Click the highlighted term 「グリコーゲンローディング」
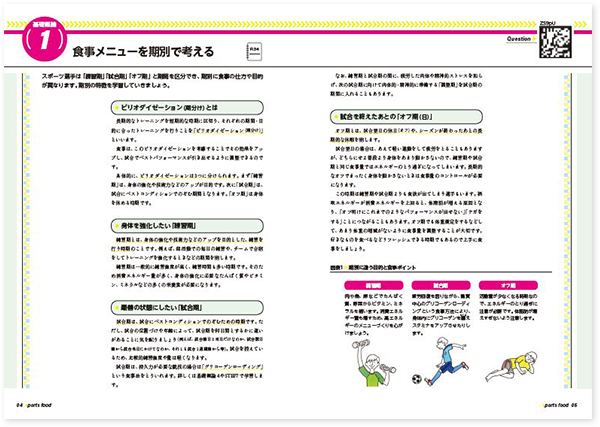Screen dimensions: 600x427 coord(233,367)
